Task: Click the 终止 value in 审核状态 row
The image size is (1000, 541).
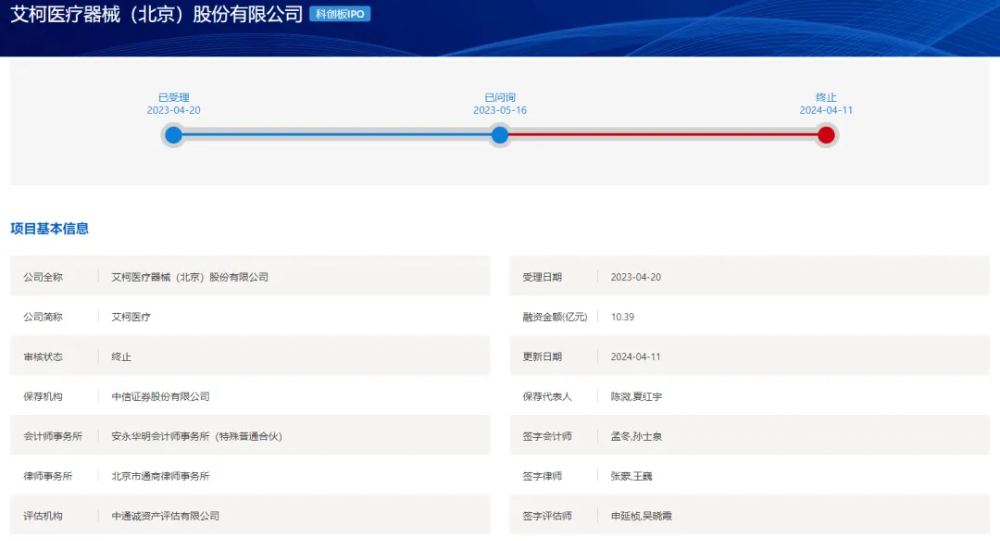Action: point(121,357)
